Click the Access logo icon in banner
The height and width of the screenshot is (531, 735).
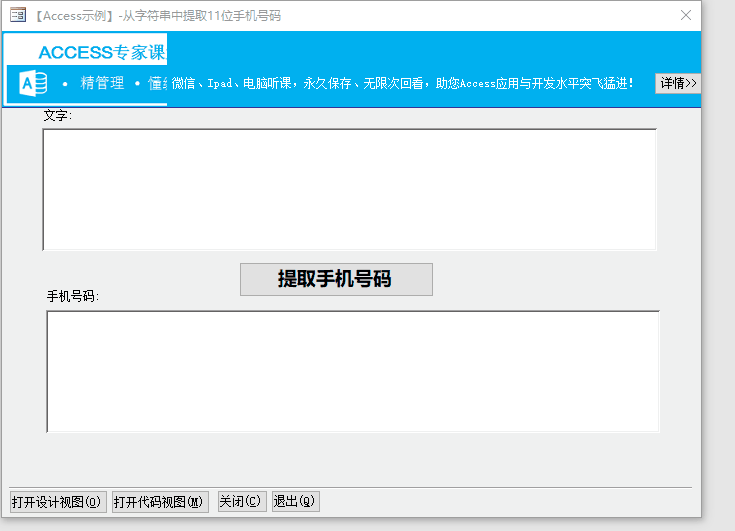coord(33,83)
